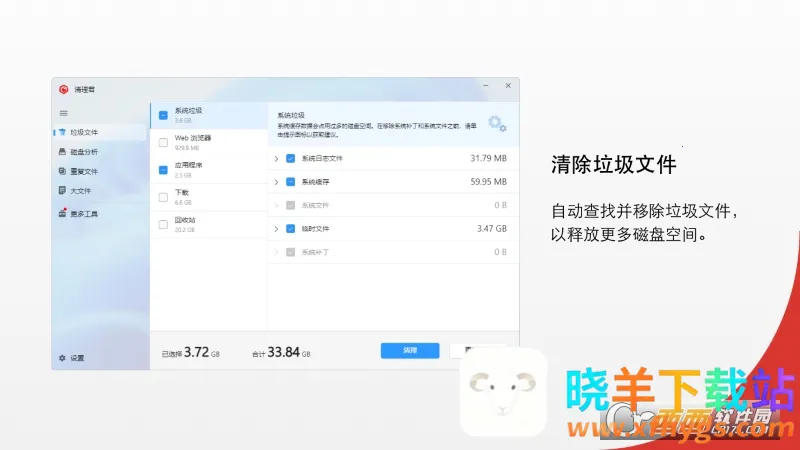Click the red app logo in title bar

(x=63, y=89)
